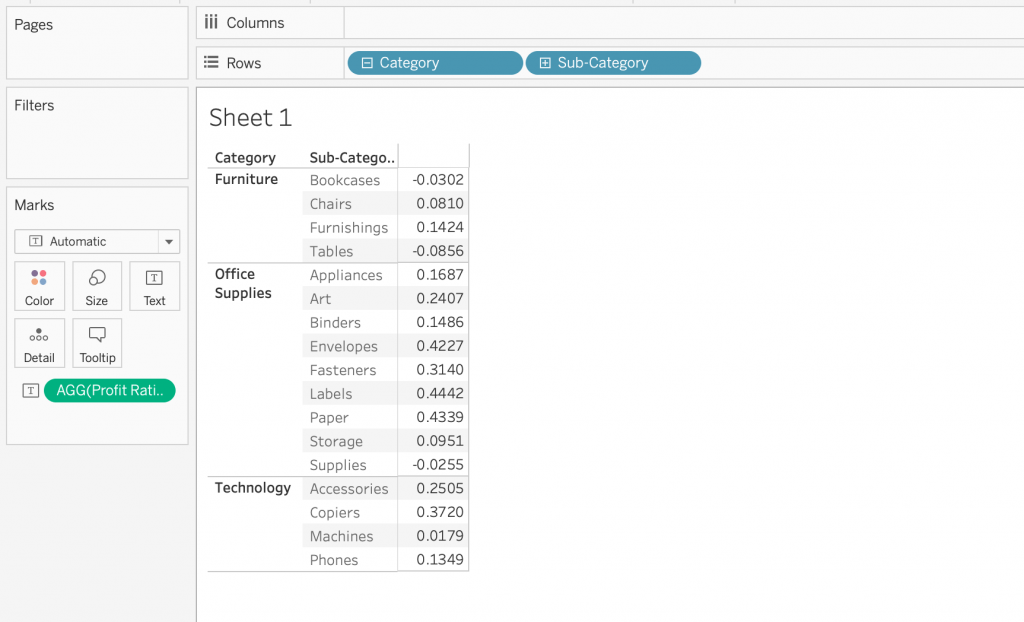Click the Text marks card icon
The height and width of the screenshot is (622, 1024).
pos(154,278)
